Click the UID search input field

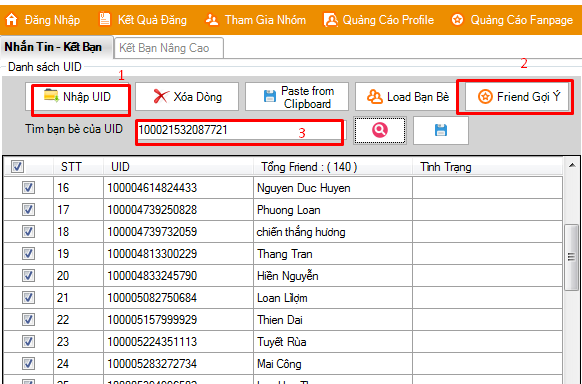(241, 130)
